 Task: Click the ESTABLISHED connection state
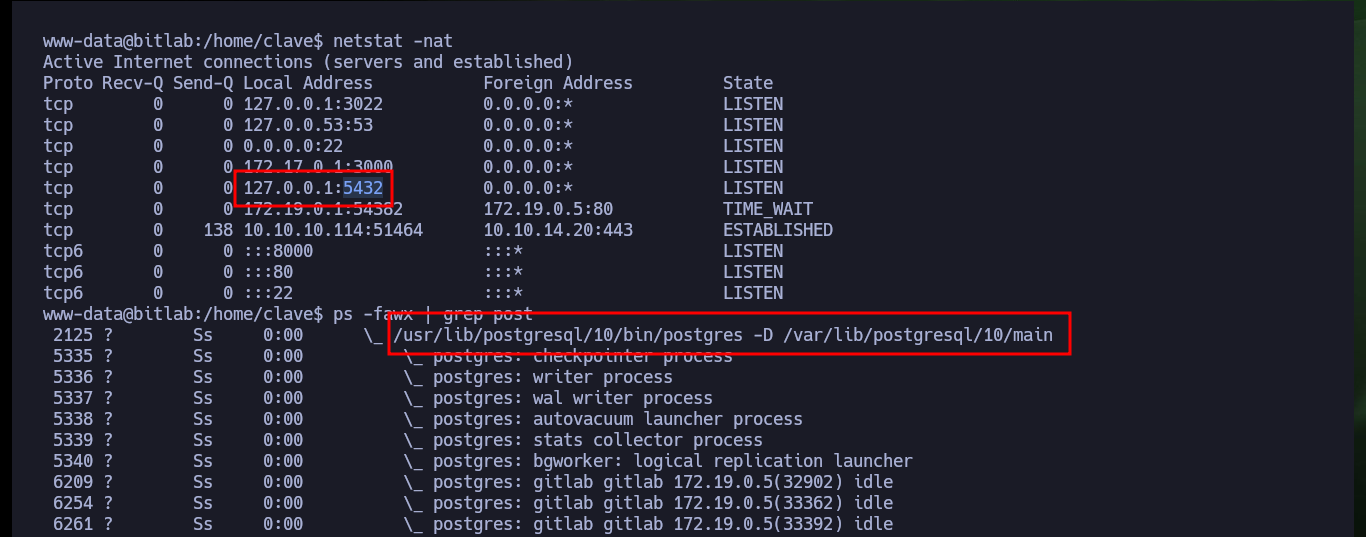[x=778, y=230]
